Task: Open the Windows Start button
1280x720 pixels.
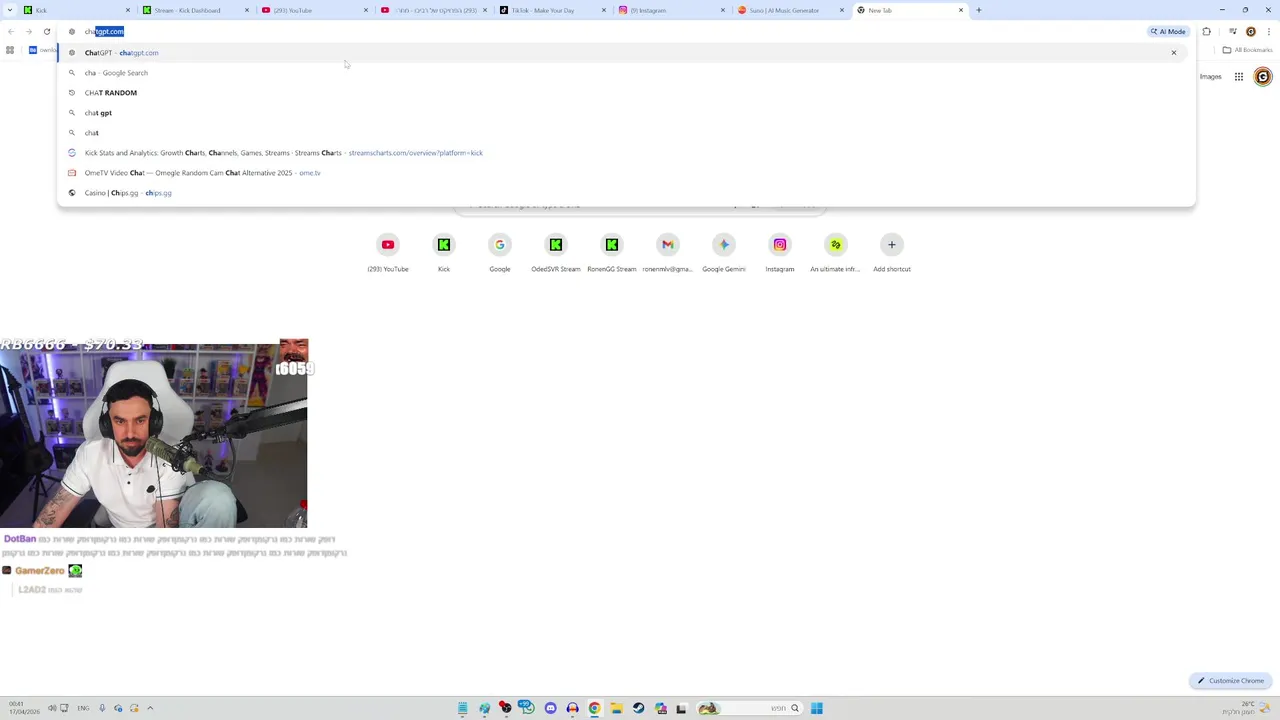Action: point(817,708)
